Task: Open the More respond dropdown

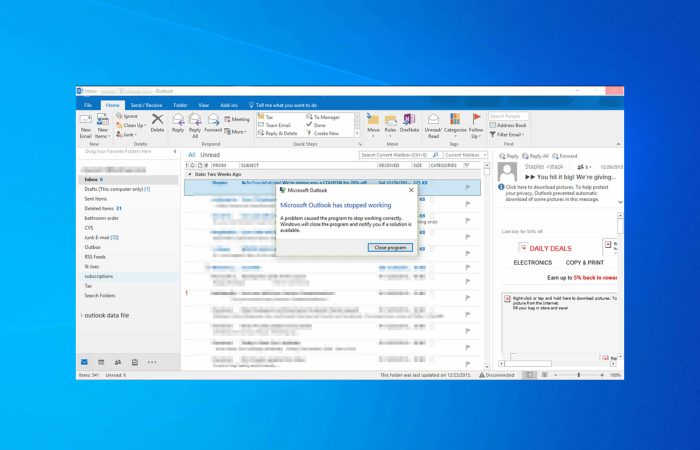Action: click(235, 132)
